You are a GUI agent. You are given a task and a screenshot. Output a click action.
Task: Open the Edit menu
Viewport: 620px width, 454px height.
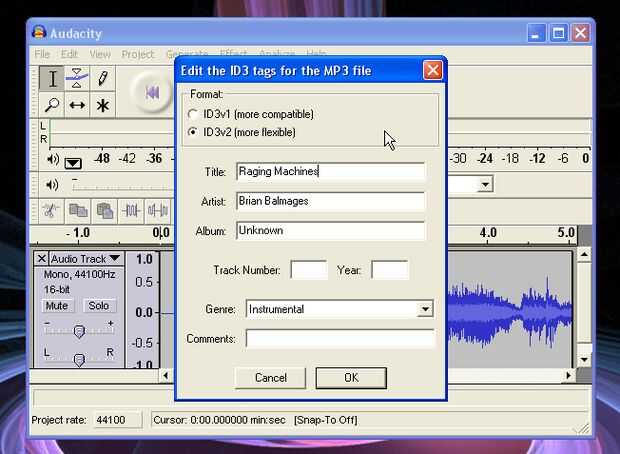tap(70, 54)
